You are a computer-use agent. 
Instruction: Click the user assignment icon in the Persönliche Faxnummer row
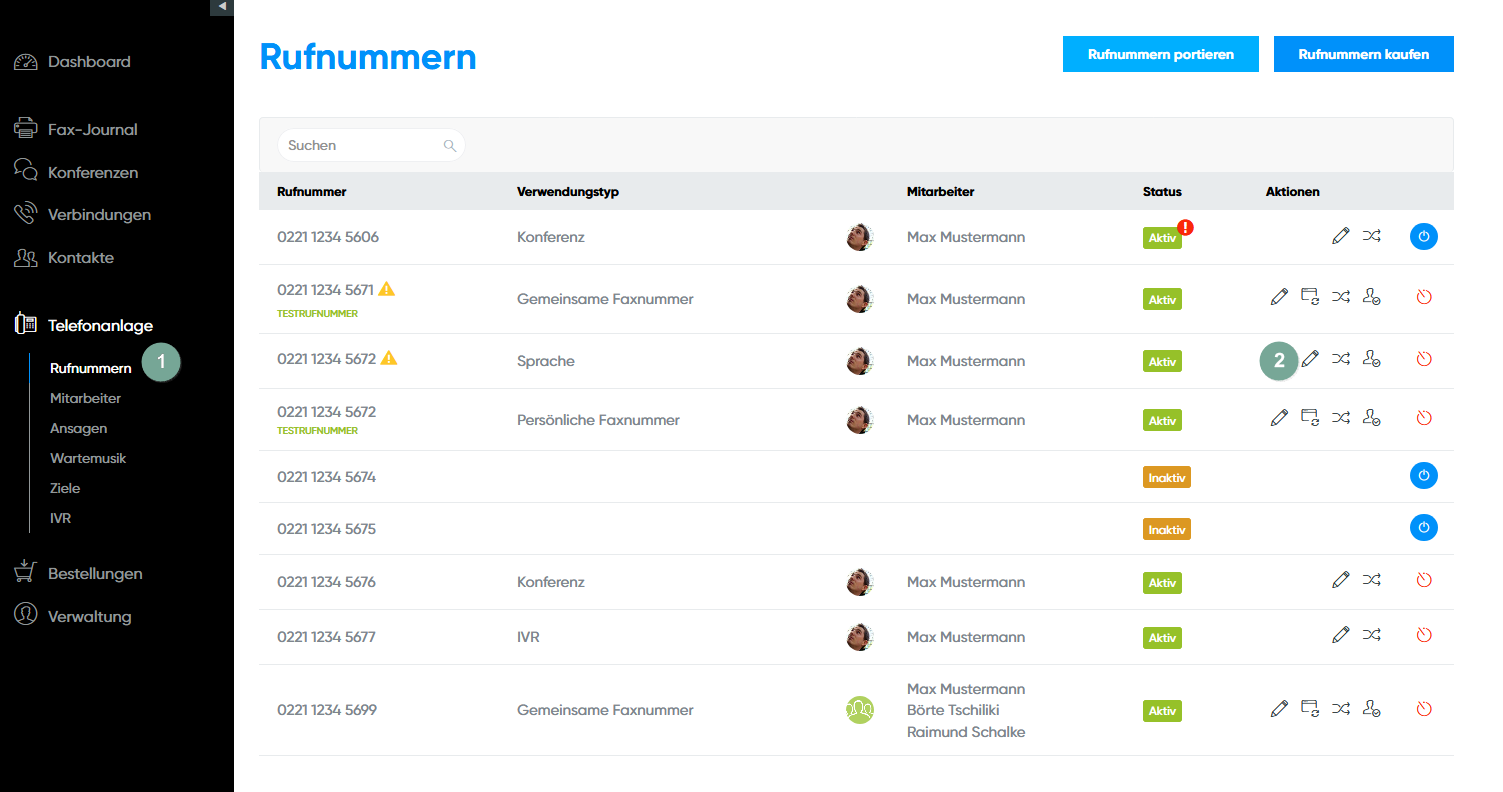point(1372,417)
